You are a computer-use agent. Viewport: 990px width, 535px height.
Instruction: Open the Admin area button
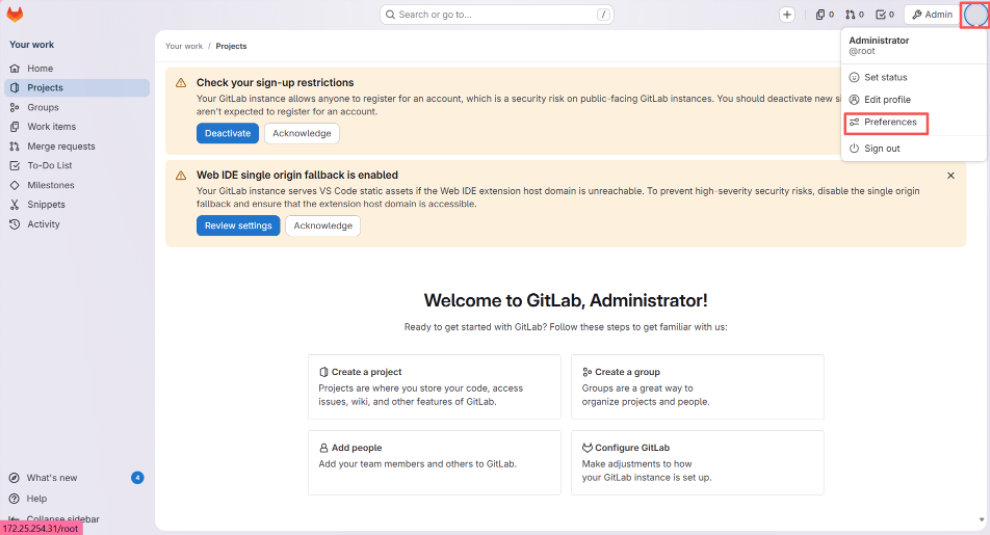click(x=932, y=15)
